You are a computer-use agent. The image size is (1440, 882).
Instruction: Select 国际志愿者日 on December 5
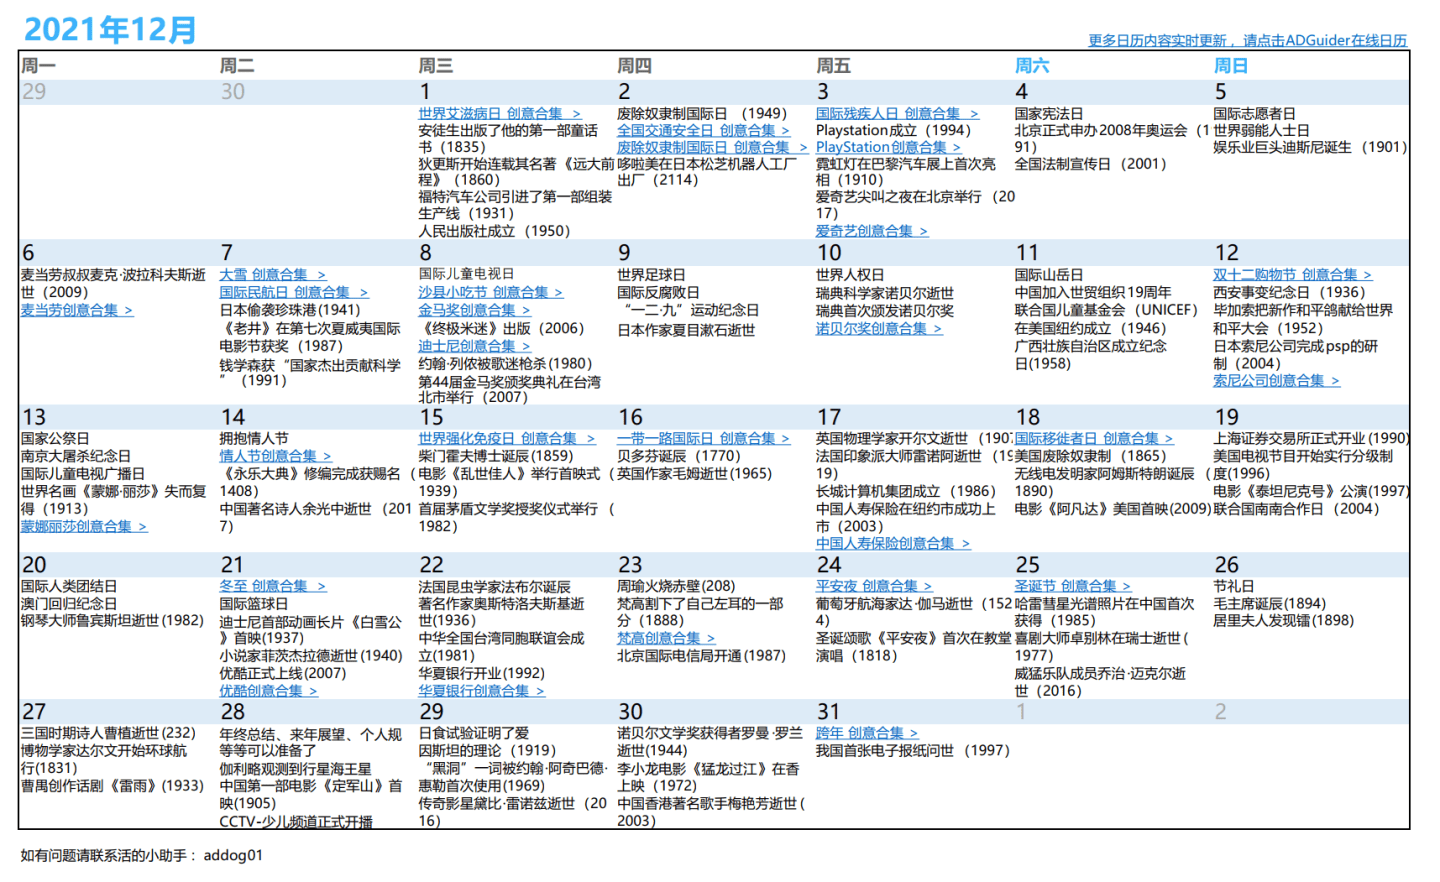click(x=1254, y=113)
